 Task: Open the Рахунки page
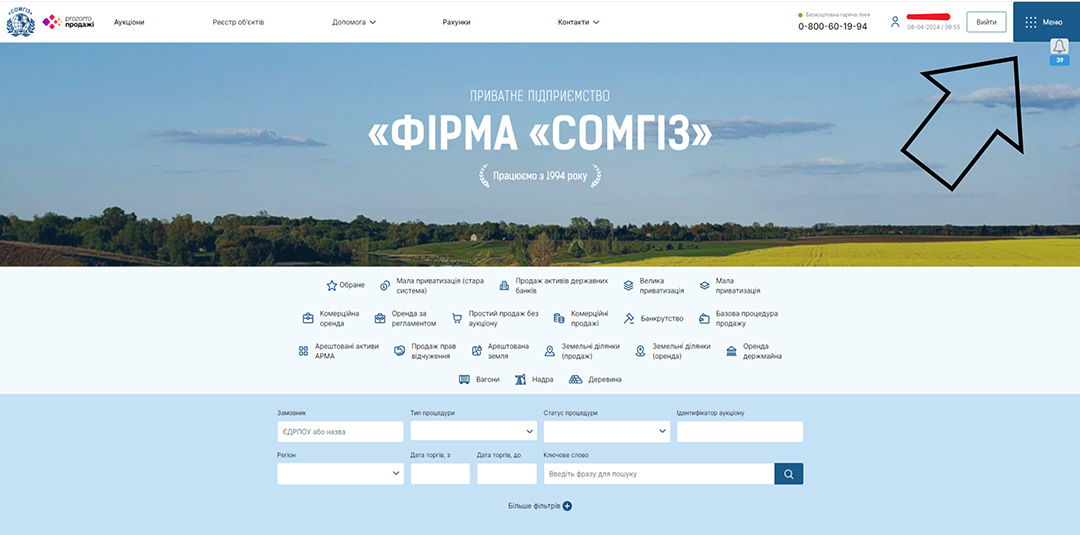click(x=456, y=22)
